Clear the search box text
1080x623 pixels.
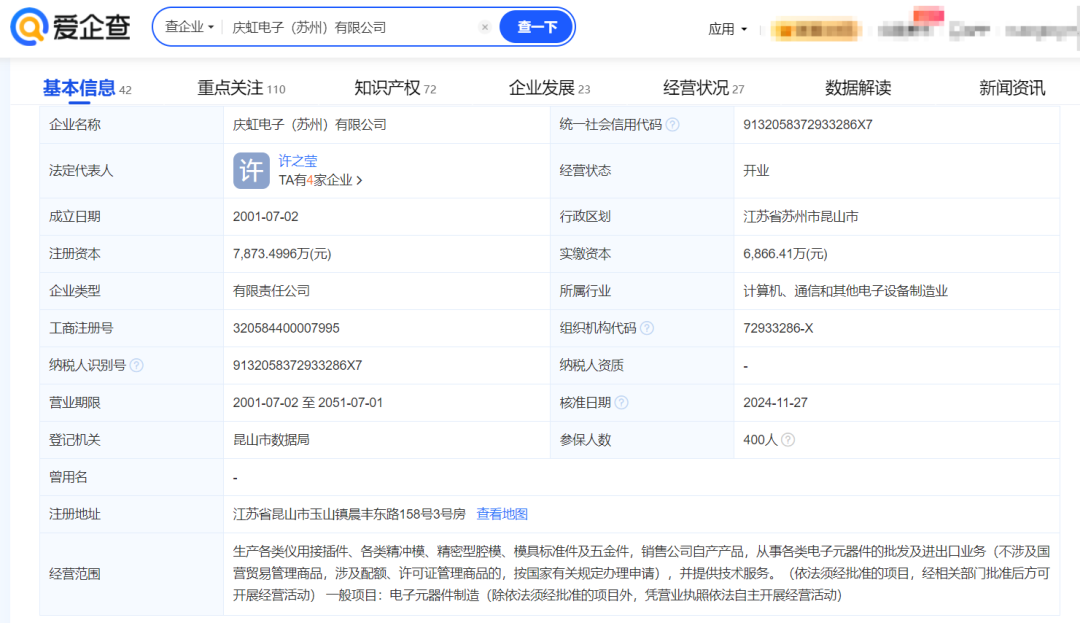click(485, 28)
